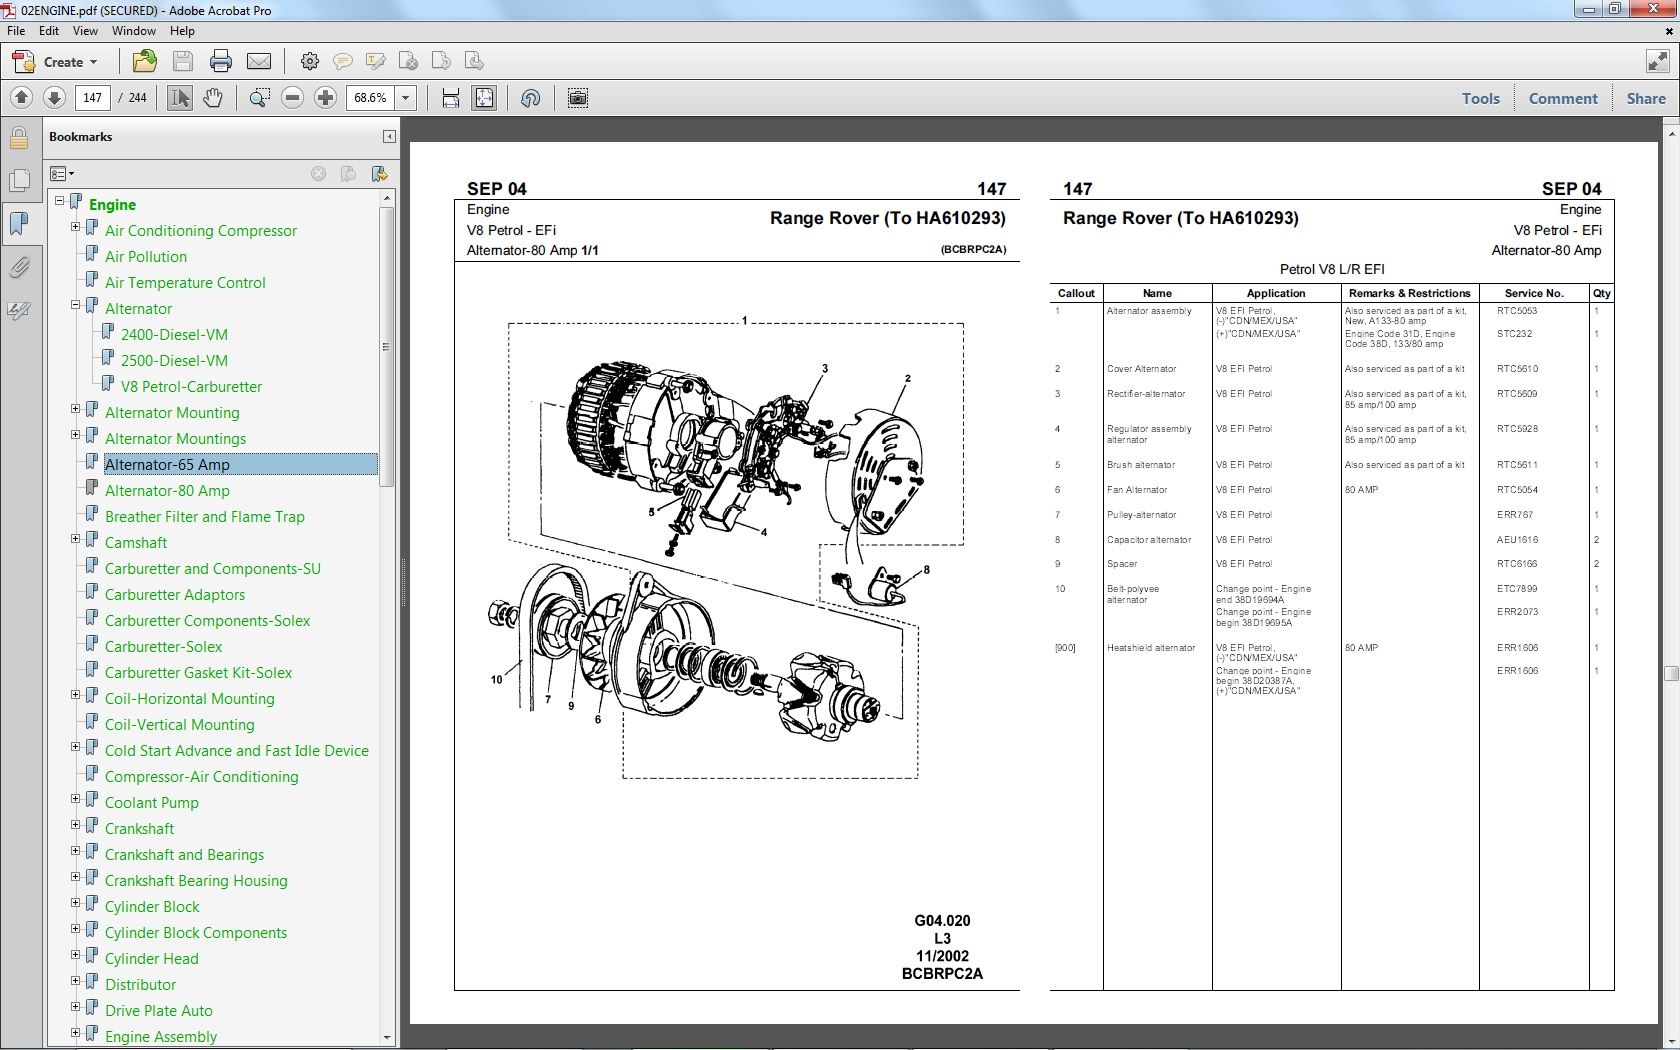The width and height of the screenshot is (1680, 1050).
Task: Expand the Camshaft bookmark
Action: point(75,539)
